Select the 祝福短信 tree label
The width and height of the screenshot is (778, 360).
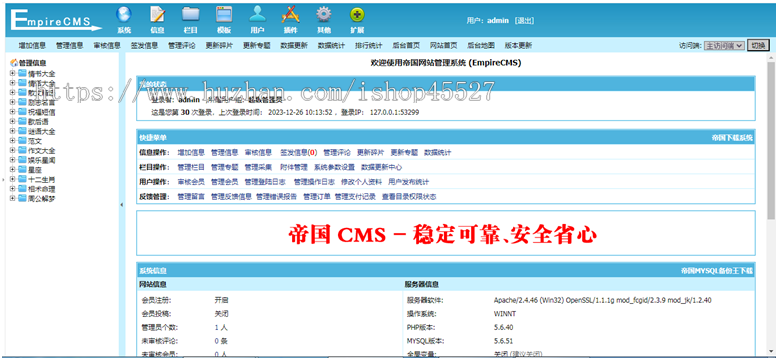(42, 112)
